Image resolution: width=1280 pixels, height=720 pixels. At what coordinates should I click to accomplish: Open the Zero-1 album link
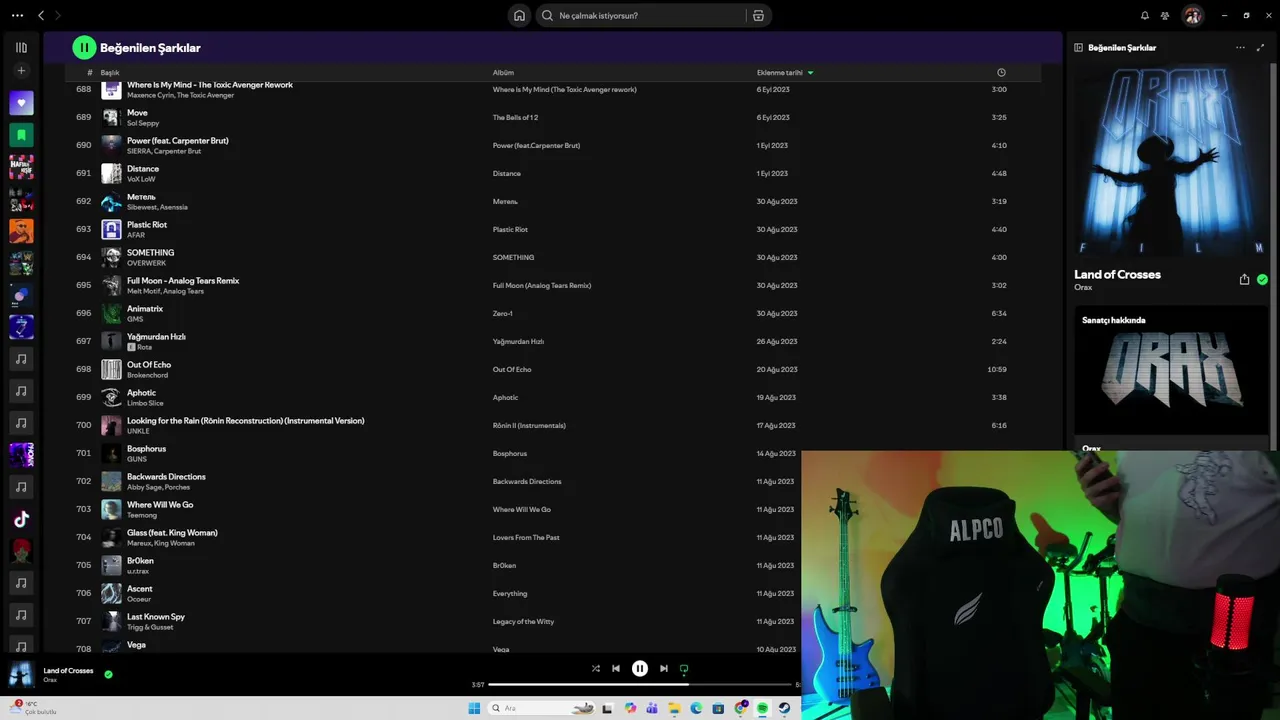(502, 313)
